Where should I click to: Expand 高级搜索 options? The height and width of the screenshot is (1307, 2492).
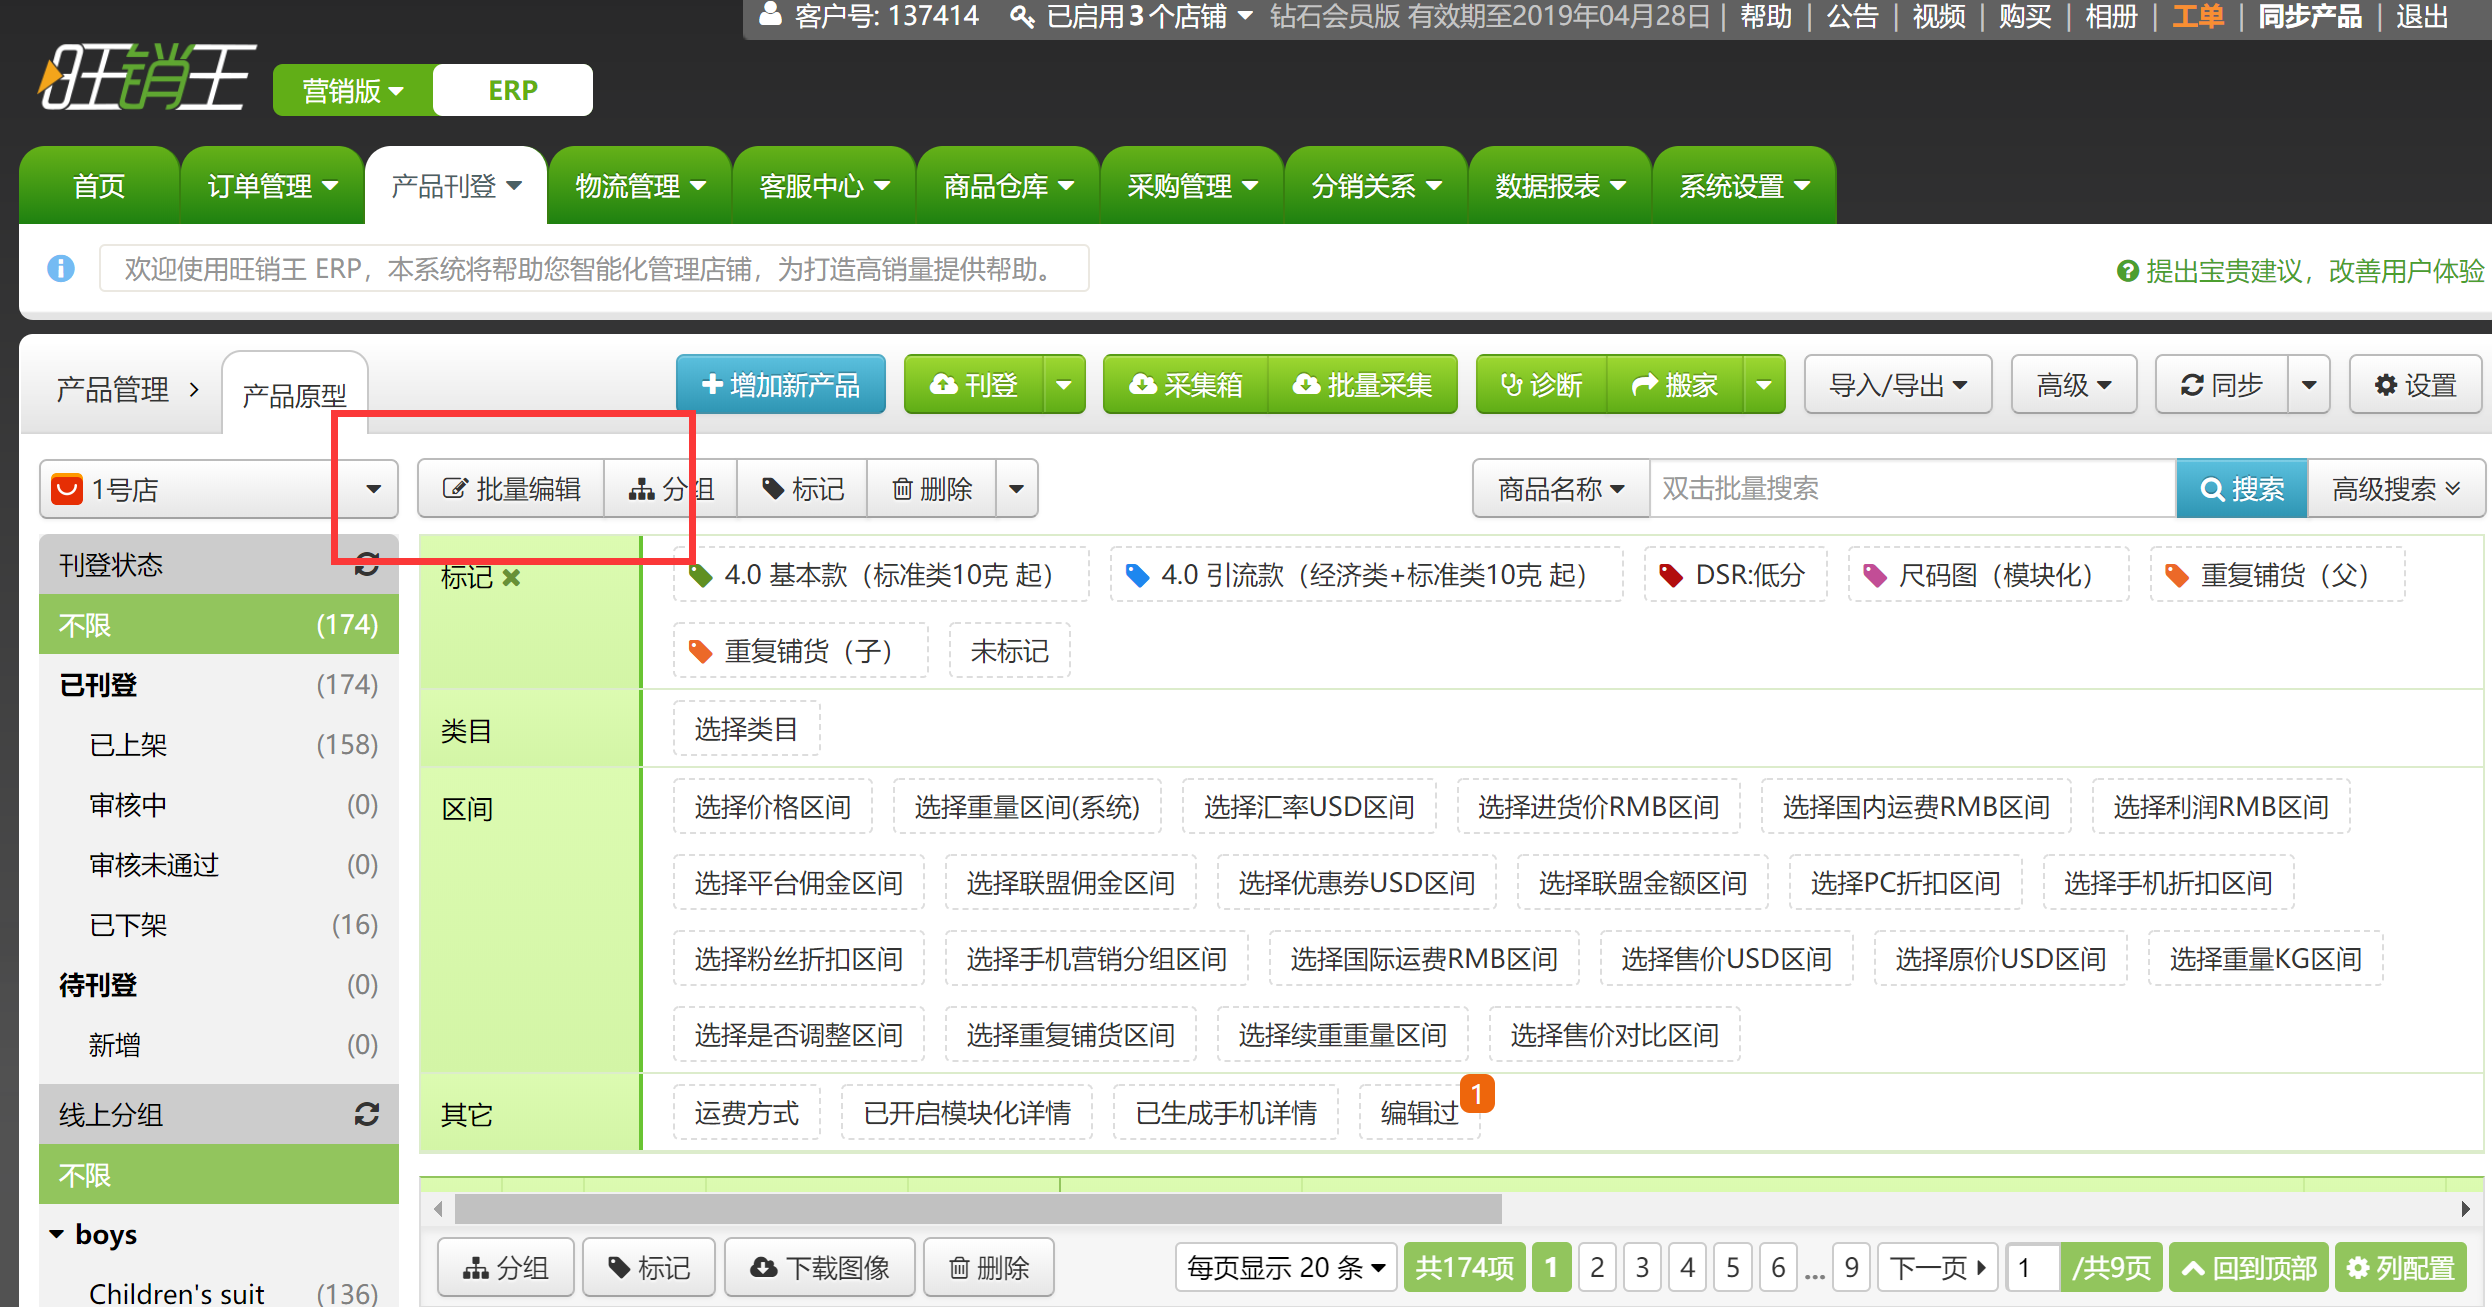(x=2395, y=488)
